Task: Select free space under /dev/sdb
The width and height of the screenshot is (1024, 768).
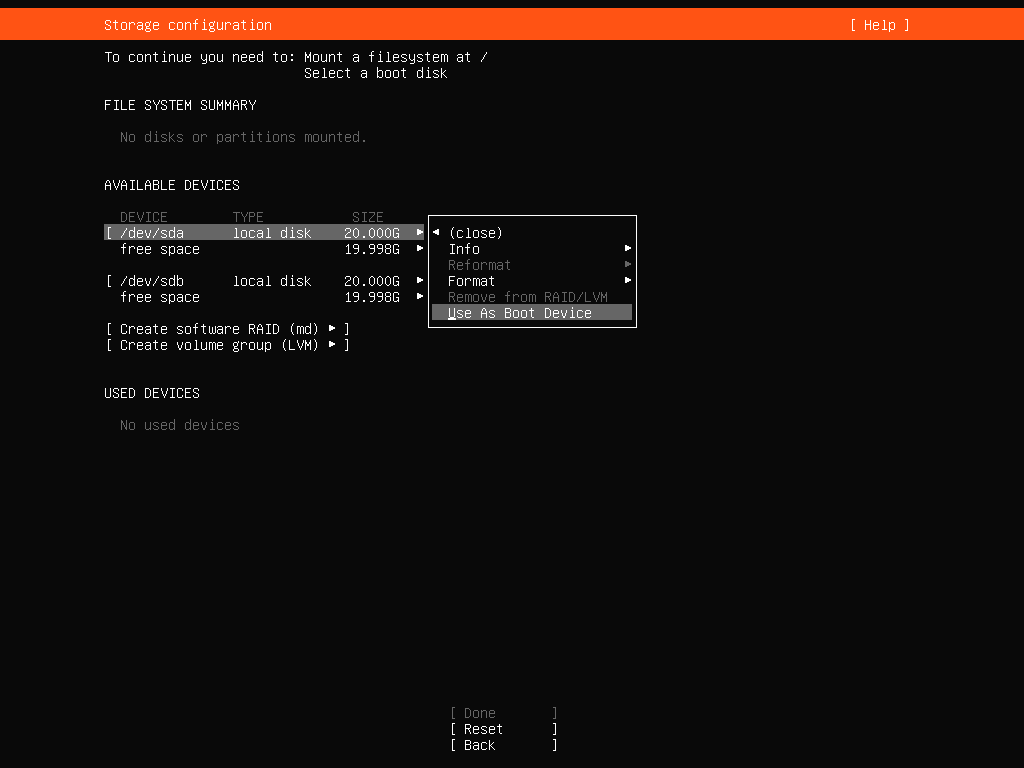Action: click(160, 297)
